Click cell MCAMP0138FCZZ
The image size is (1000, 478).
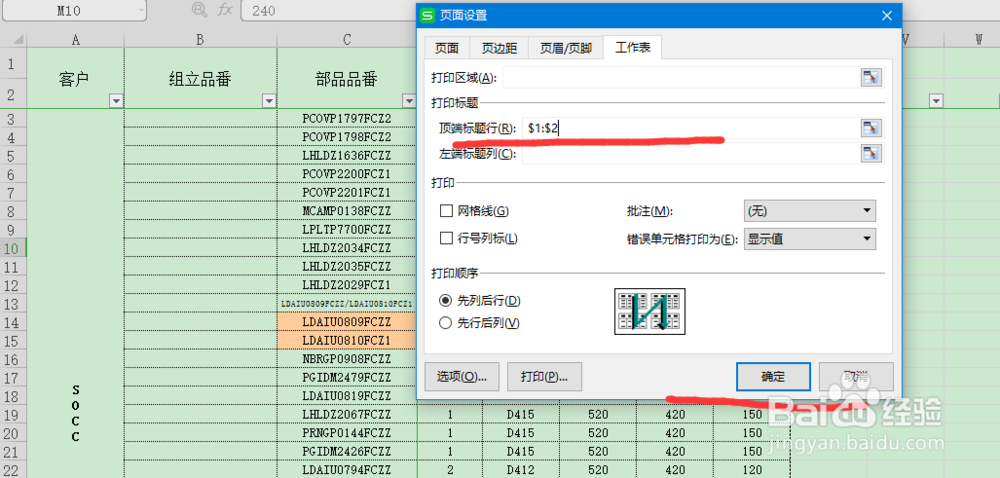[347, 211]
